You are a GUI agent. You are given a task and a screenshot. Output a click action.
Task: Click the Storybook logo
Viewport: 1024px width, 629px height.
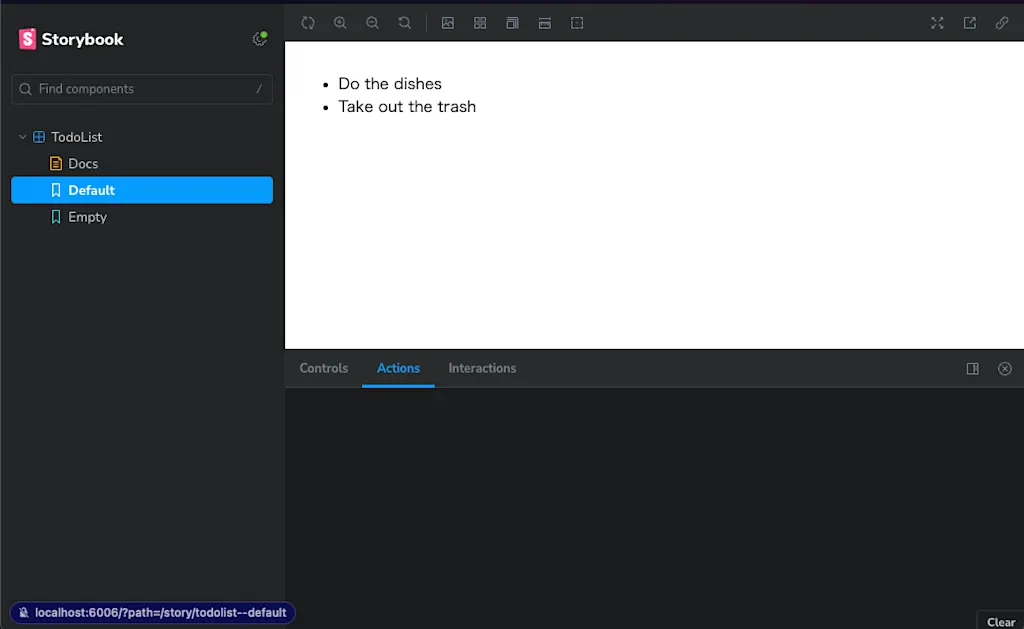pyautogui.click(x=71, y=39)
